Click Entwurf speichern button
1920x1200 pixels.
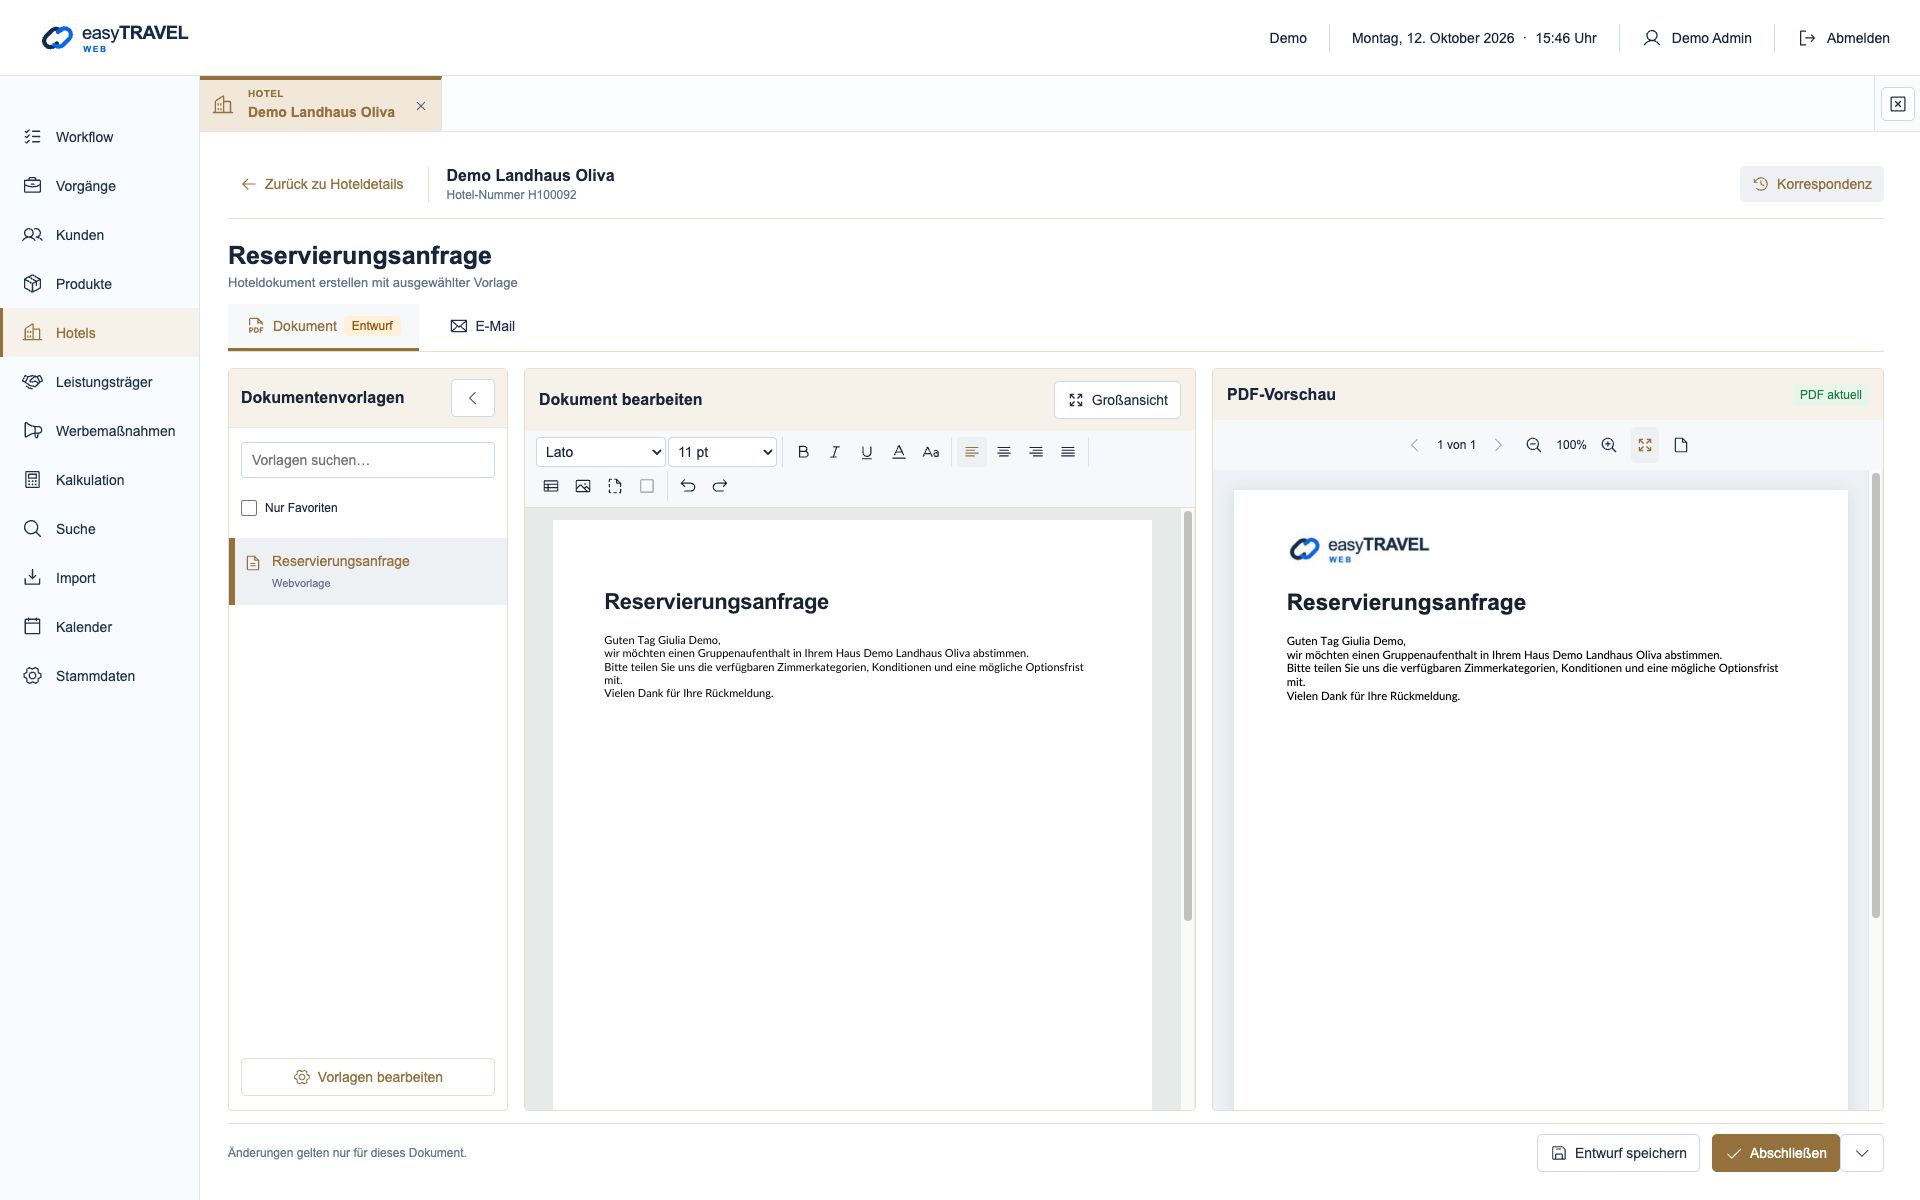(x=1619, y=1153)
